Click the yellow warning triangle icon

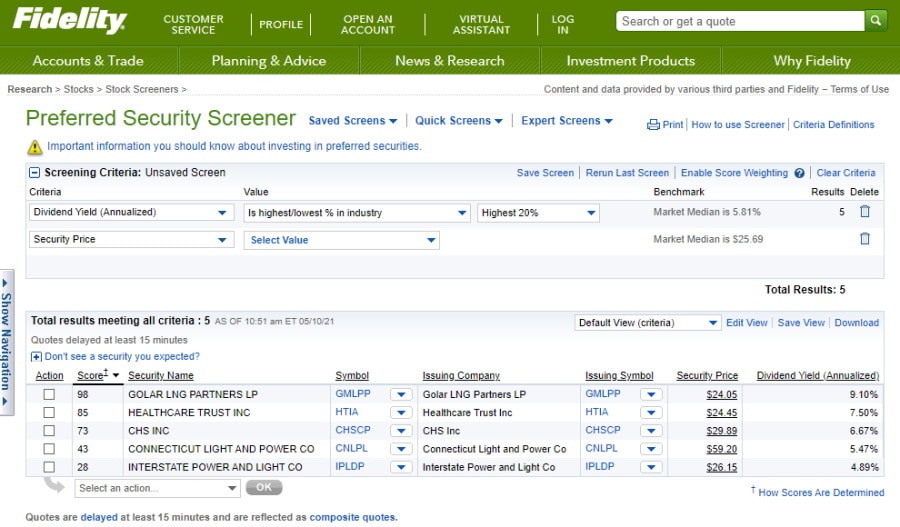tap(35, 147)
